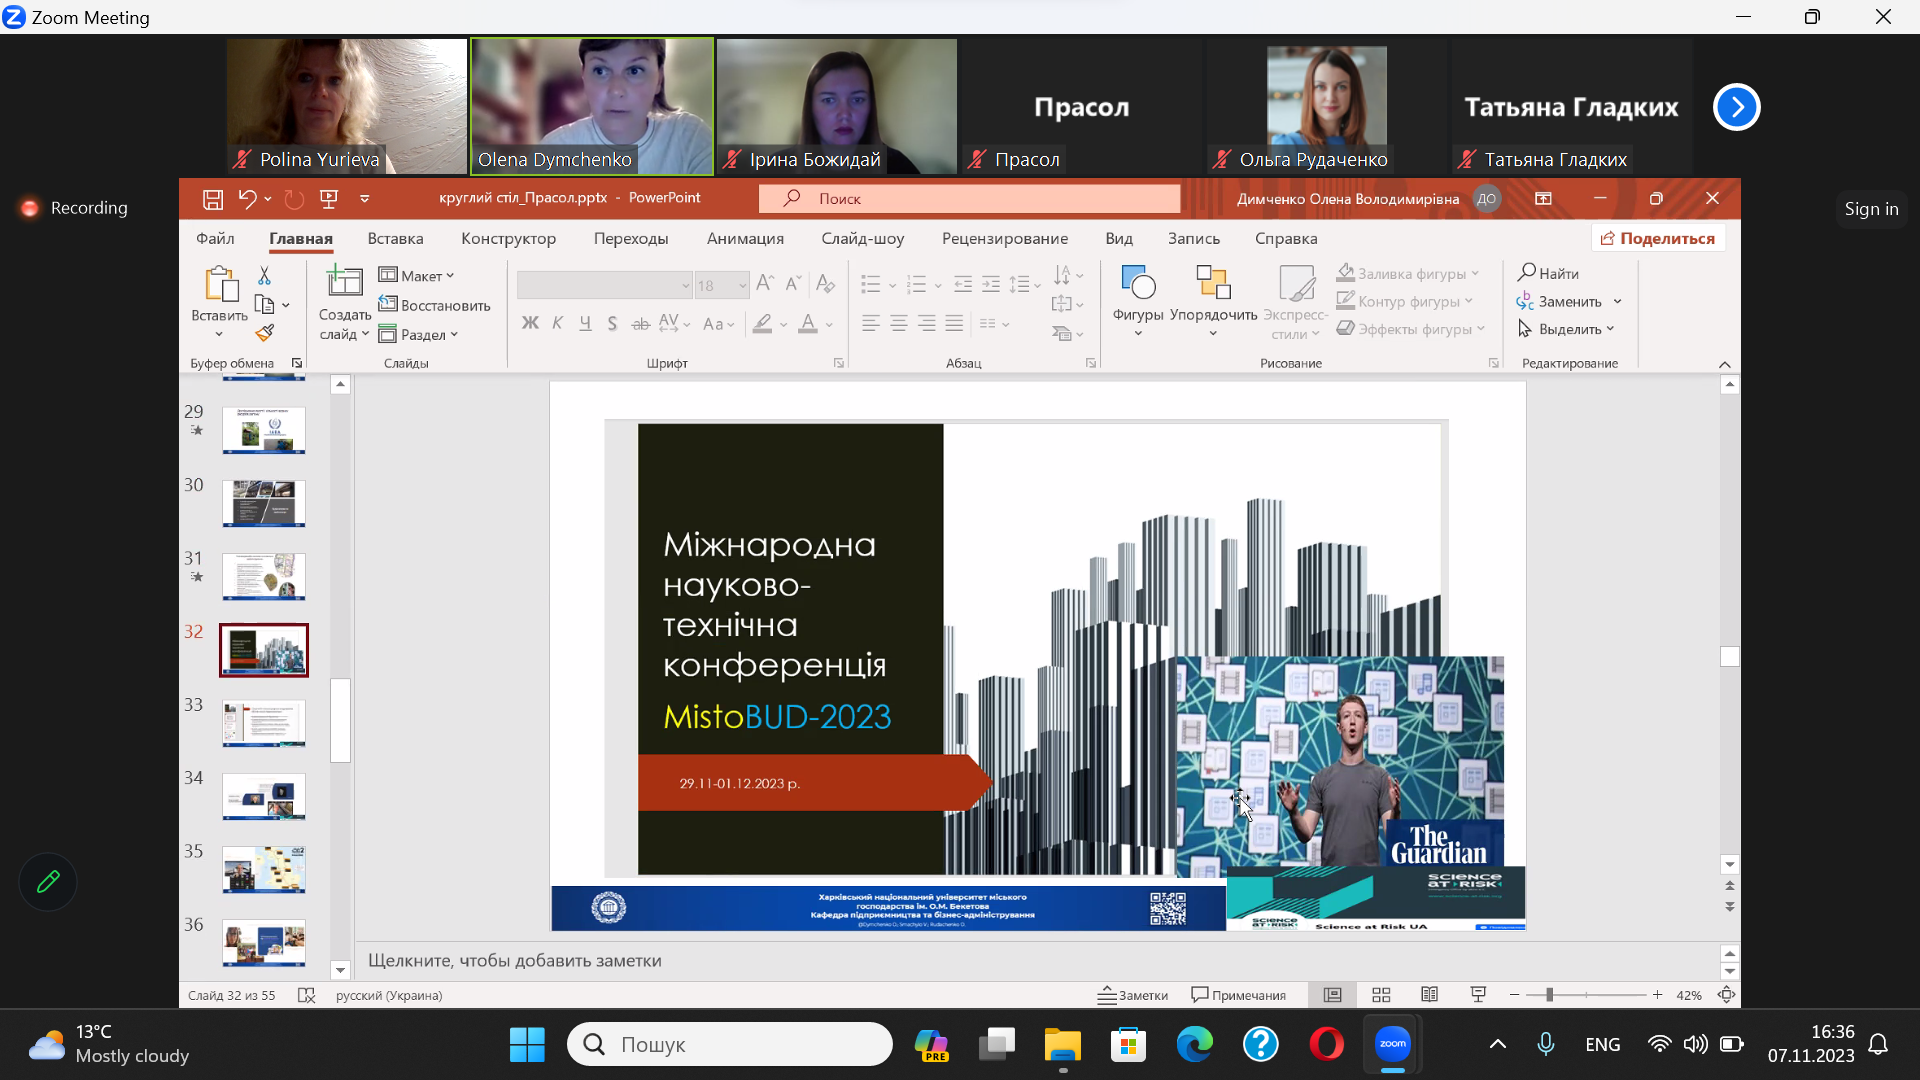Start slideshow icon in status bar
Screen dimensions: 1920x1080
pos(1478,995)
